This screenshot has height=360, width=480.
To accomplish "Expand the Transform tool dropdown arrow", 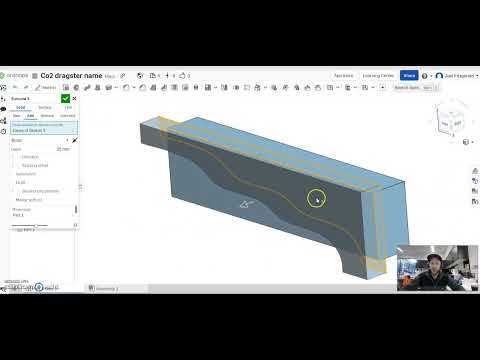I will pos(265,88).
